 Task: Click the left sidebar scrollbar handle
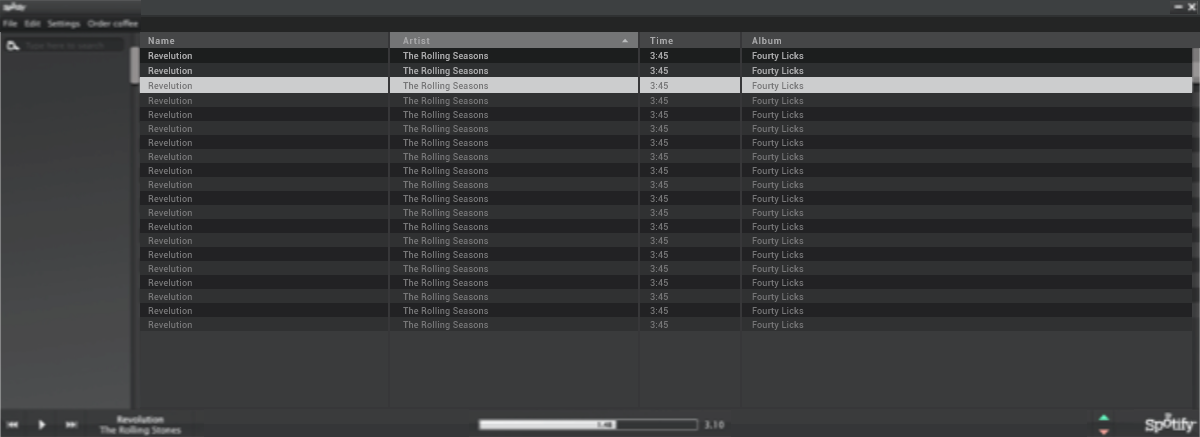click(135, 64)
